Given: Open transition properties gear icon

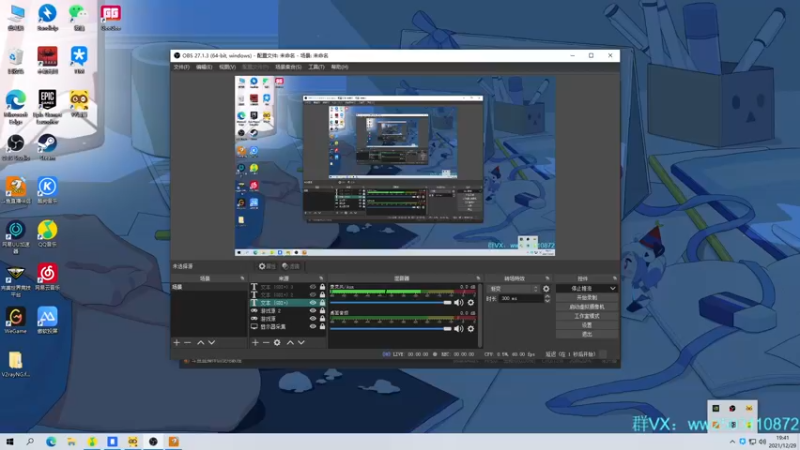Looking at the screenshot, I should coord(546,288).
